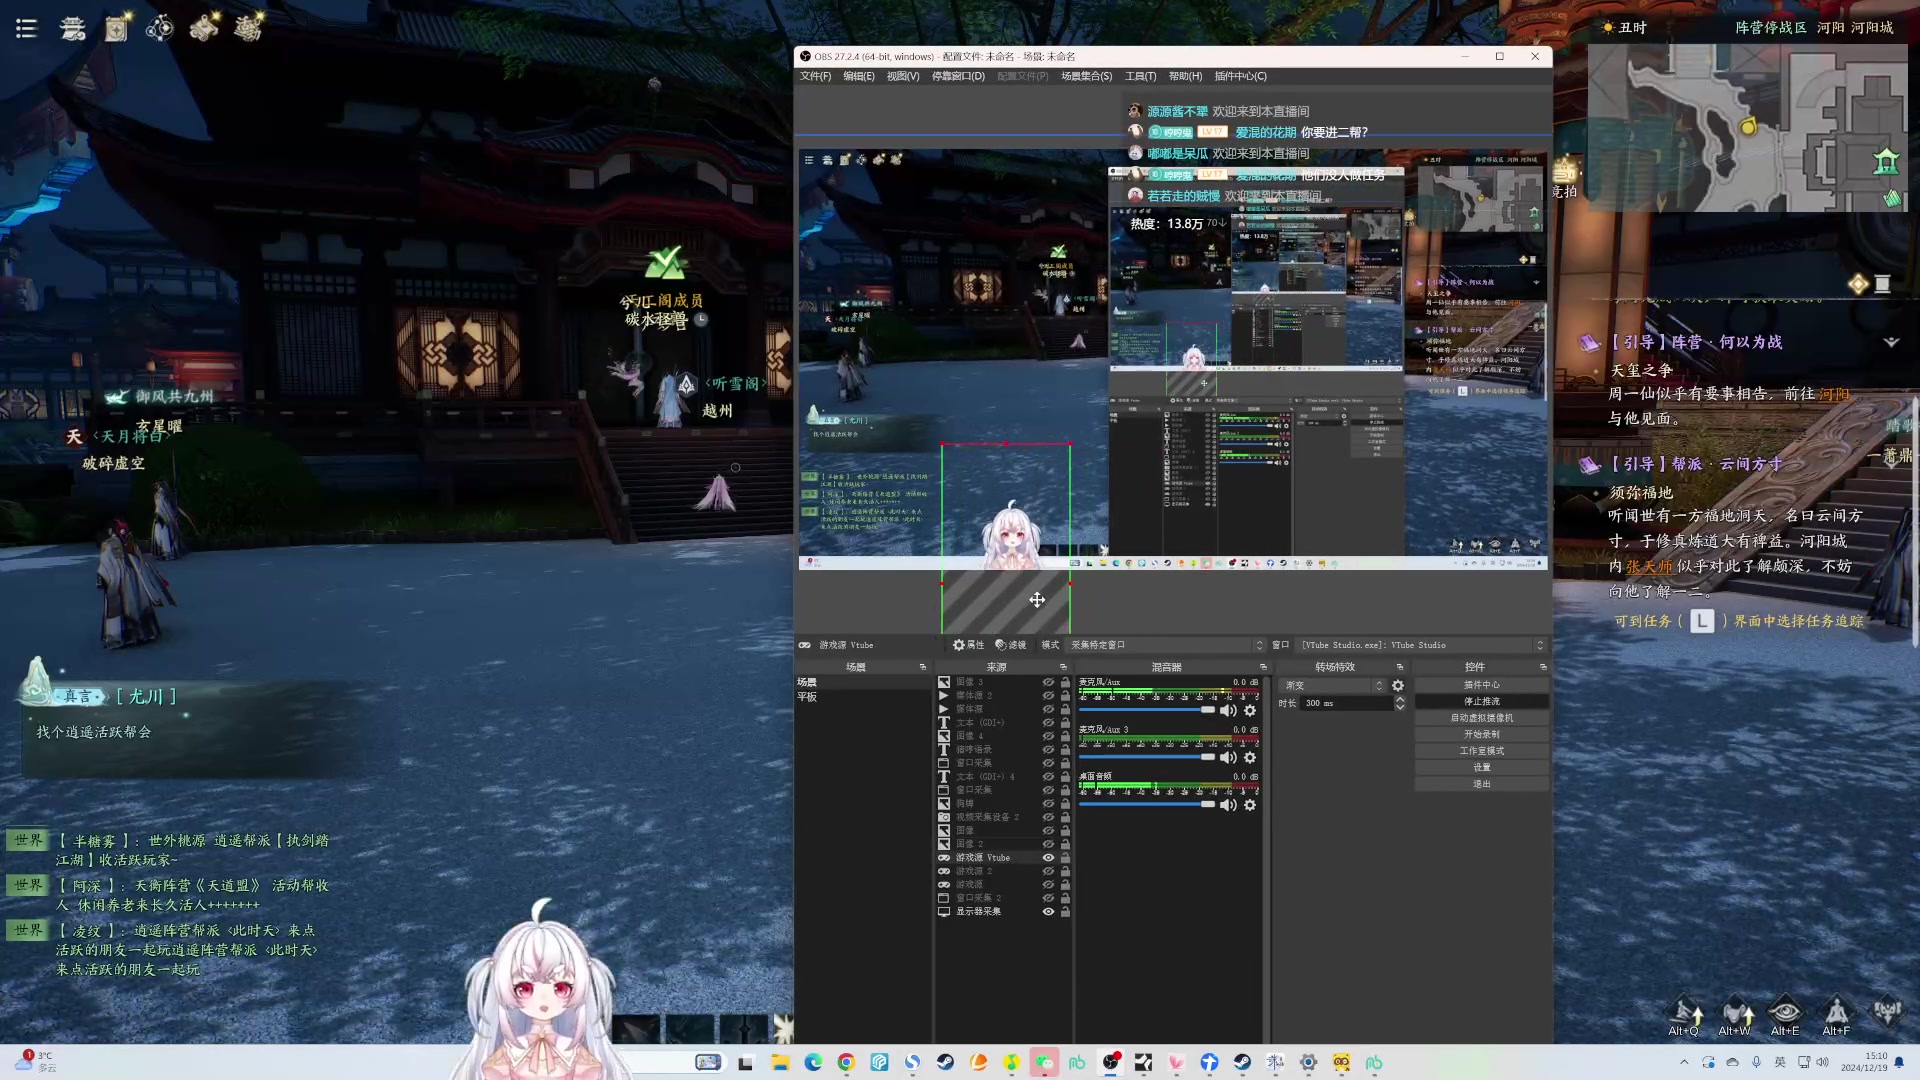Open OBS 工具(T) menu
Viewport: 1920px width, 1080px height.
click(x=1140, y=76)
